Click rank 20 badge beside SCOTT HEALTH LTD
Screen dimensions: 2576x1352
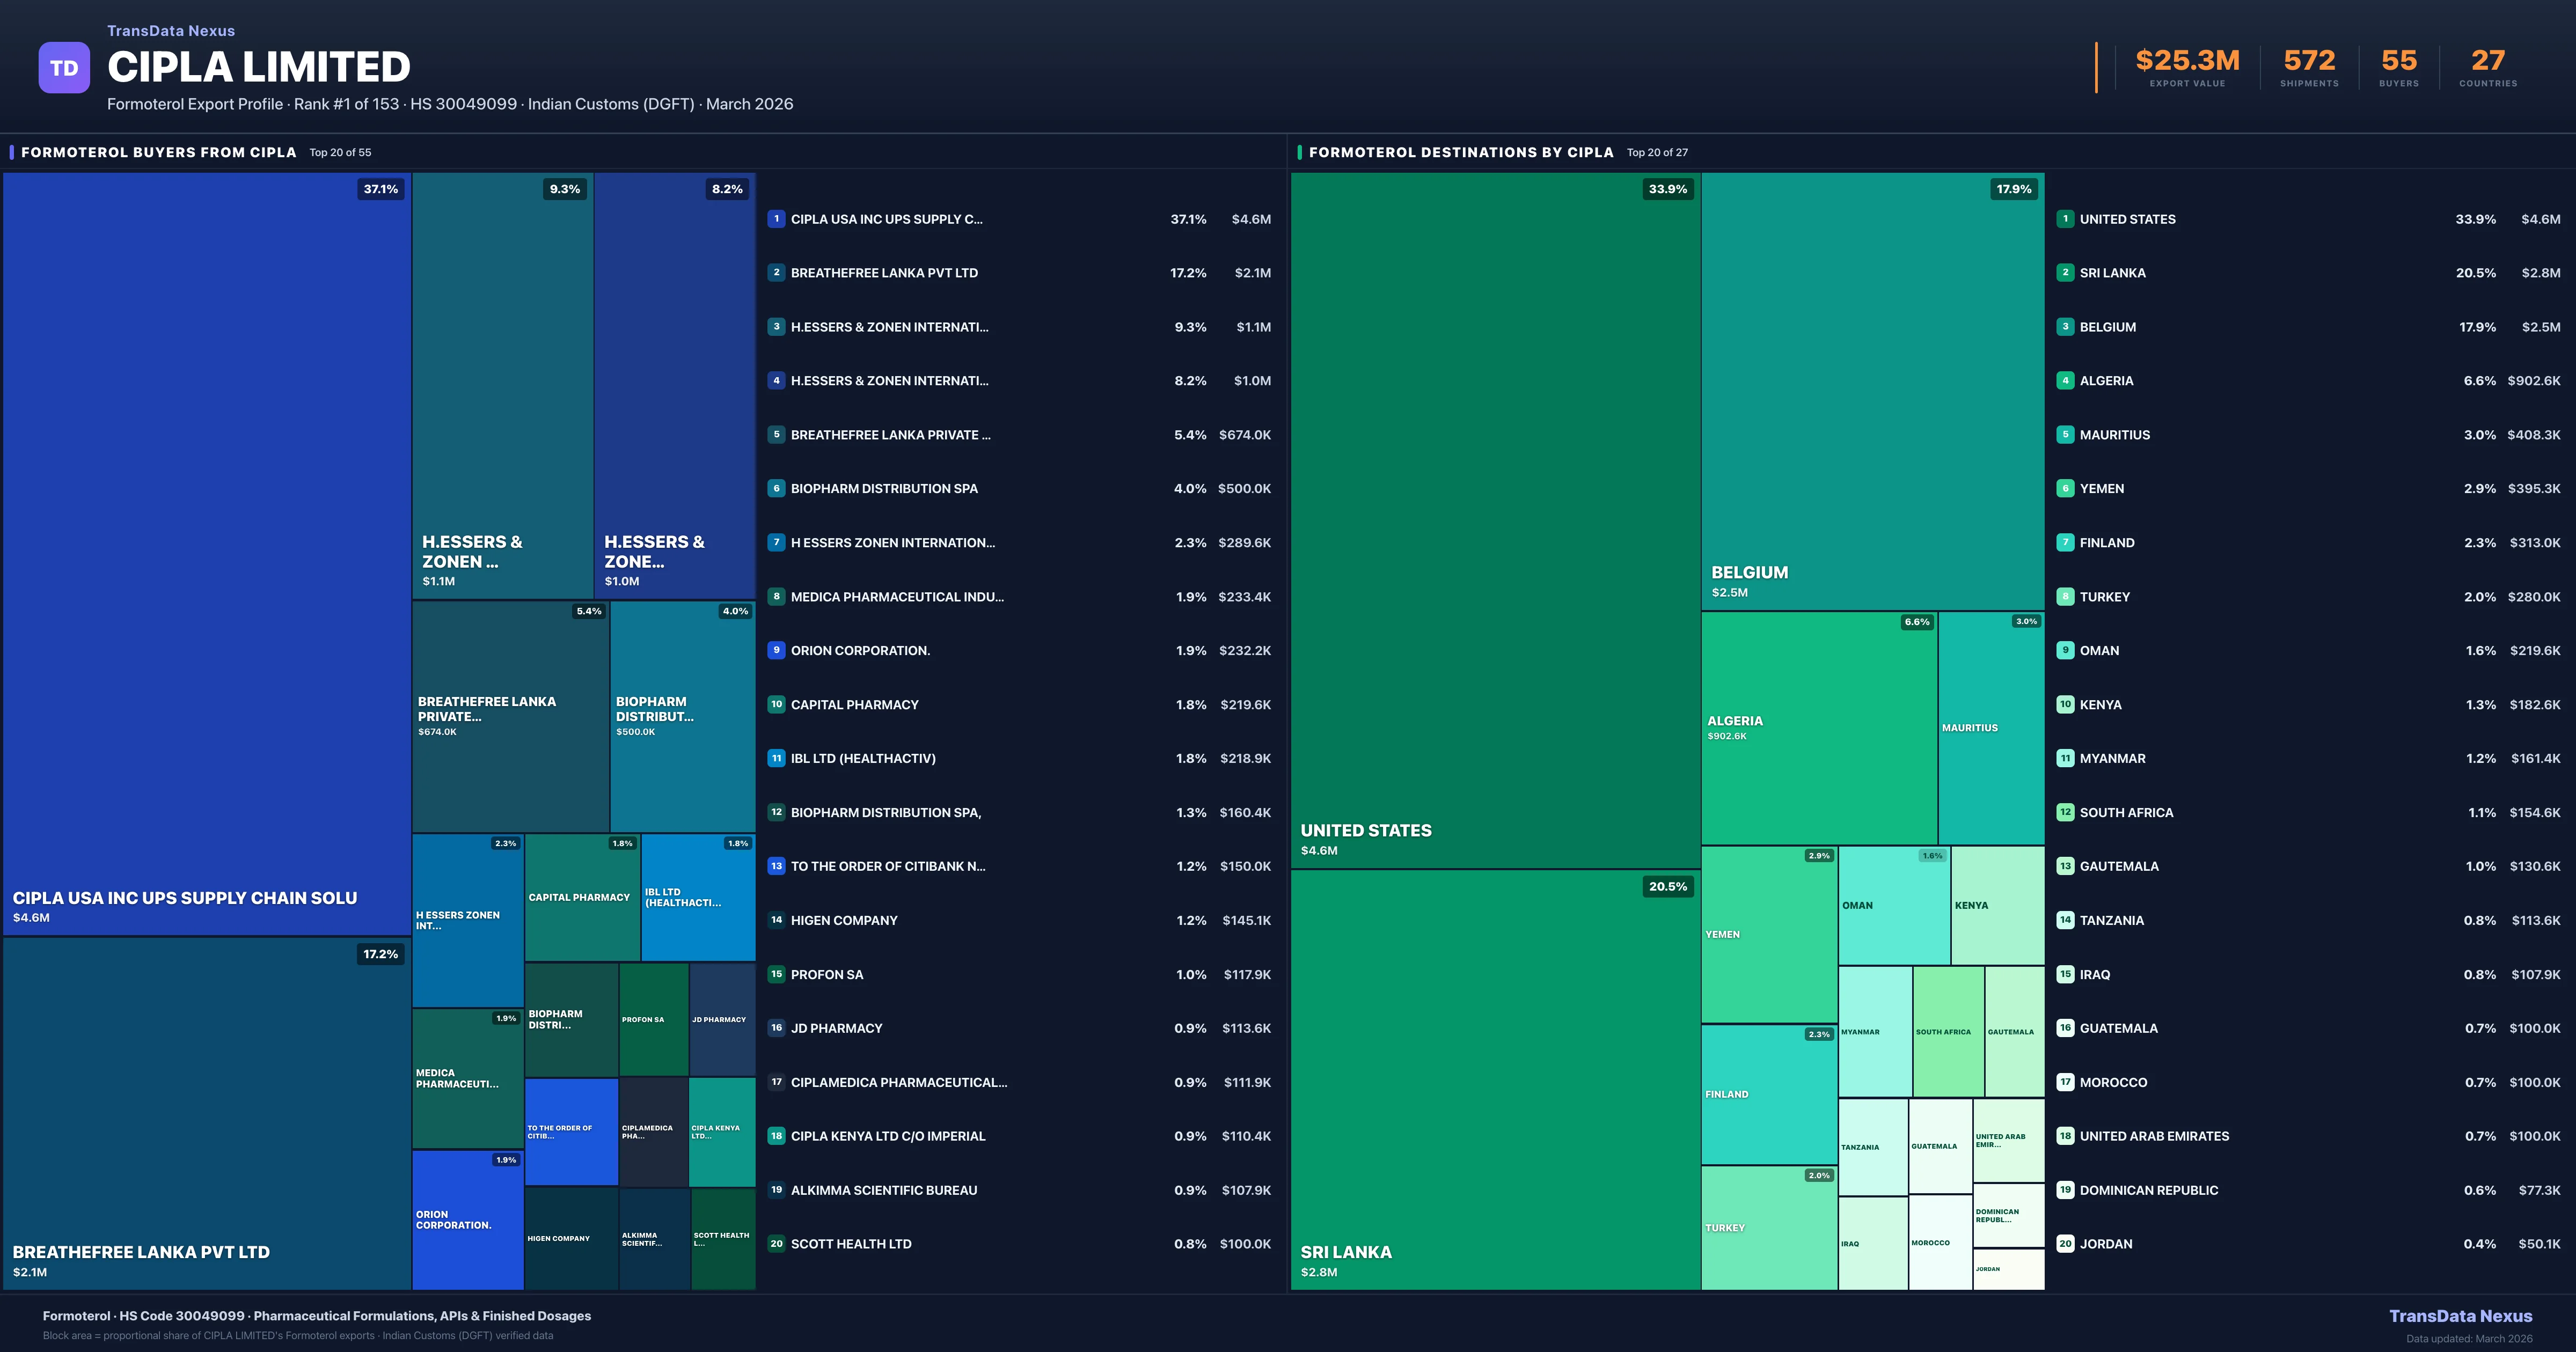click(x=776, y=1244)
